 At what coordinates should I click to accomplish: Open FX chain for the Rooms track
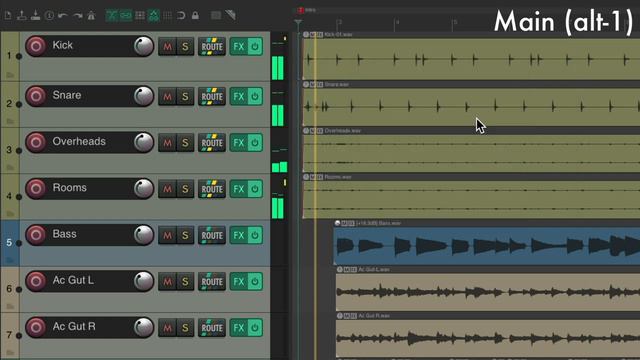pyautogui.click(x=238, y=189)
